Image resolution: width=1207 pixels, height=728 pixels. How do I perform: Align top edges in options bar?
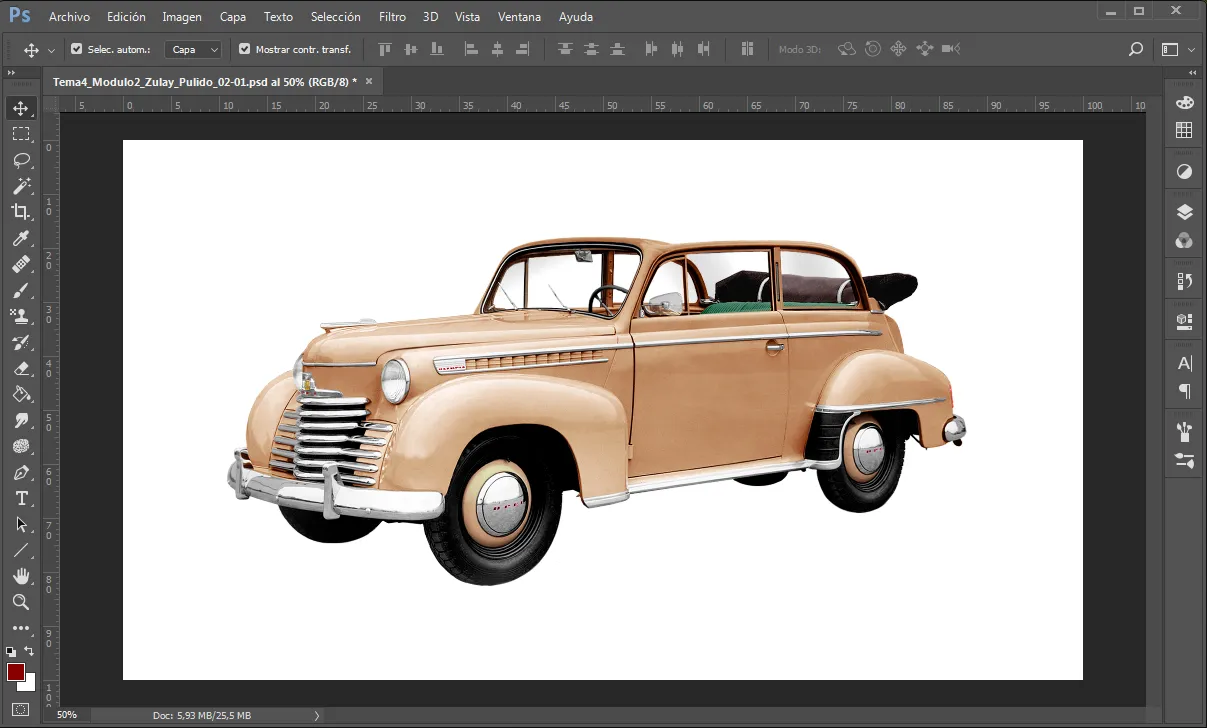click(383, 49)
